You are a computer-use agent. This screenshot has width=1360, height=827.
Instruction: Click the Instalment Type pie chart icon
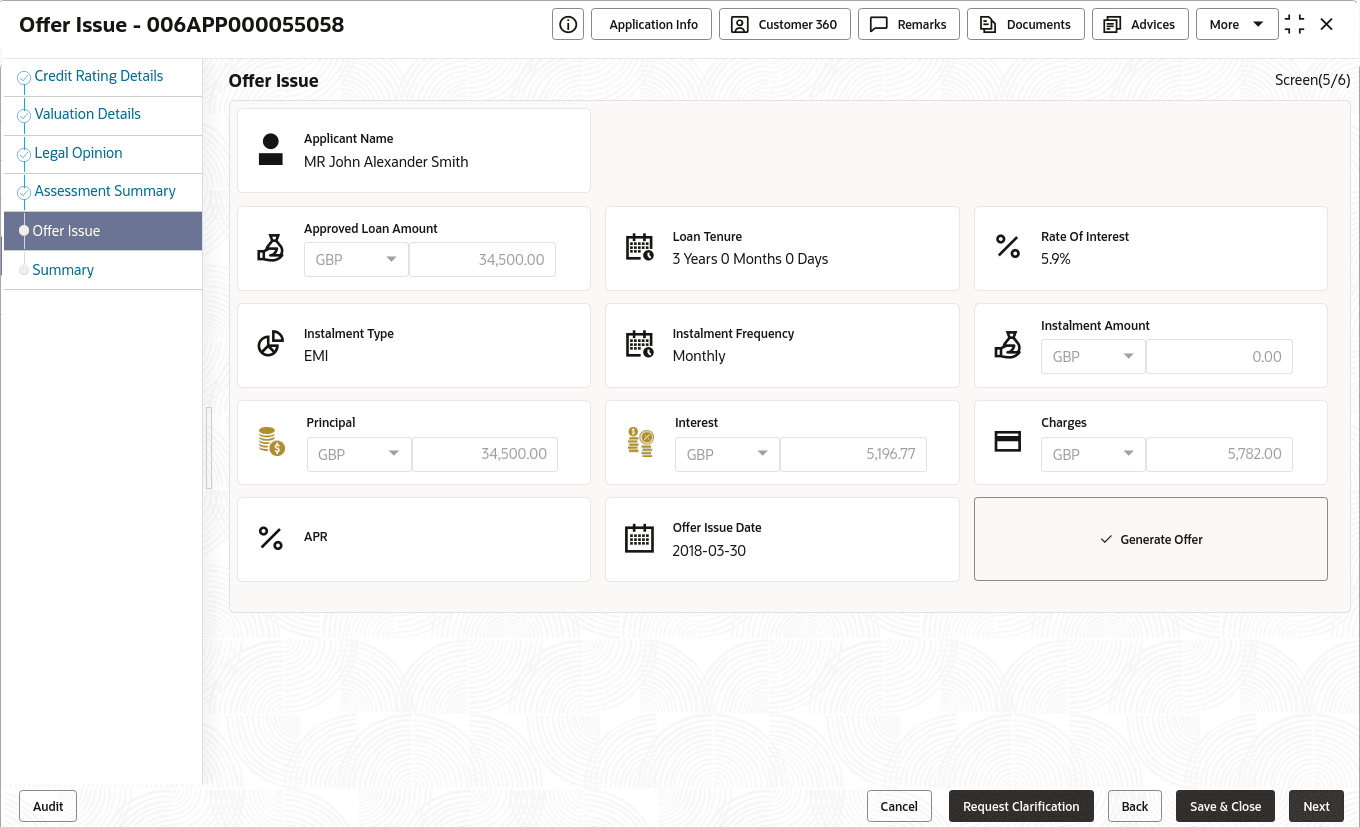click(271, 345)
